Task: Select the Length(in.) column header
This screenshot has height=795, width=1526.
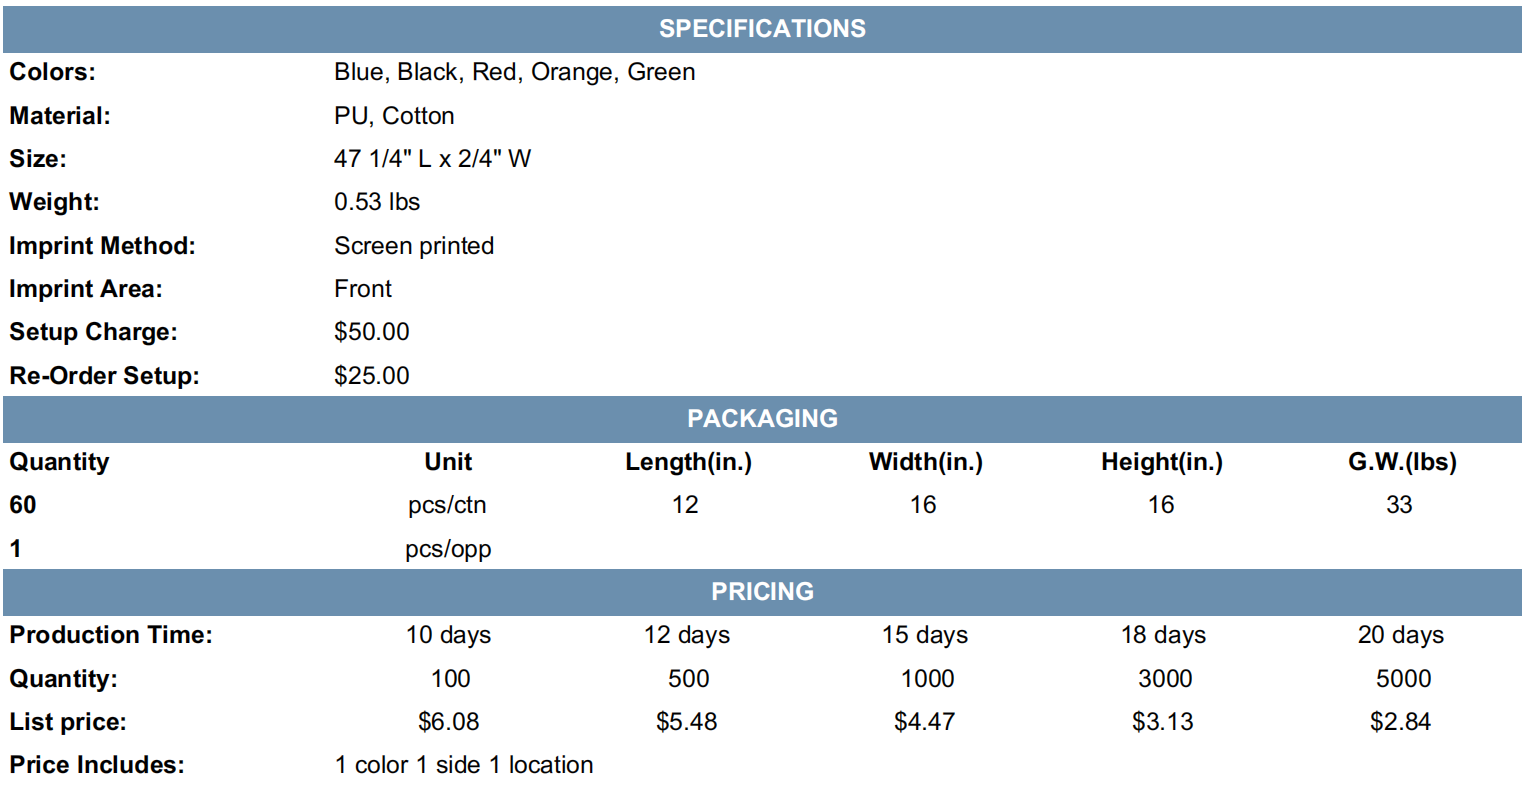Action: (x=688, y=462)
